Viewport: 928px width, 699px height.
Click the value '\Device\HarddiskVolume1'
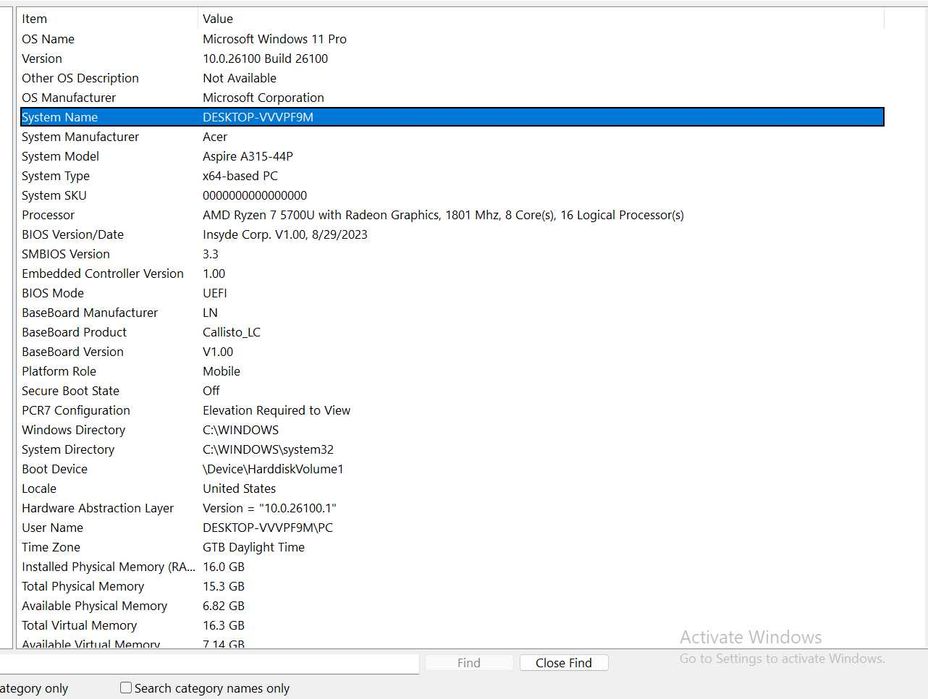(x=273, y=469)
